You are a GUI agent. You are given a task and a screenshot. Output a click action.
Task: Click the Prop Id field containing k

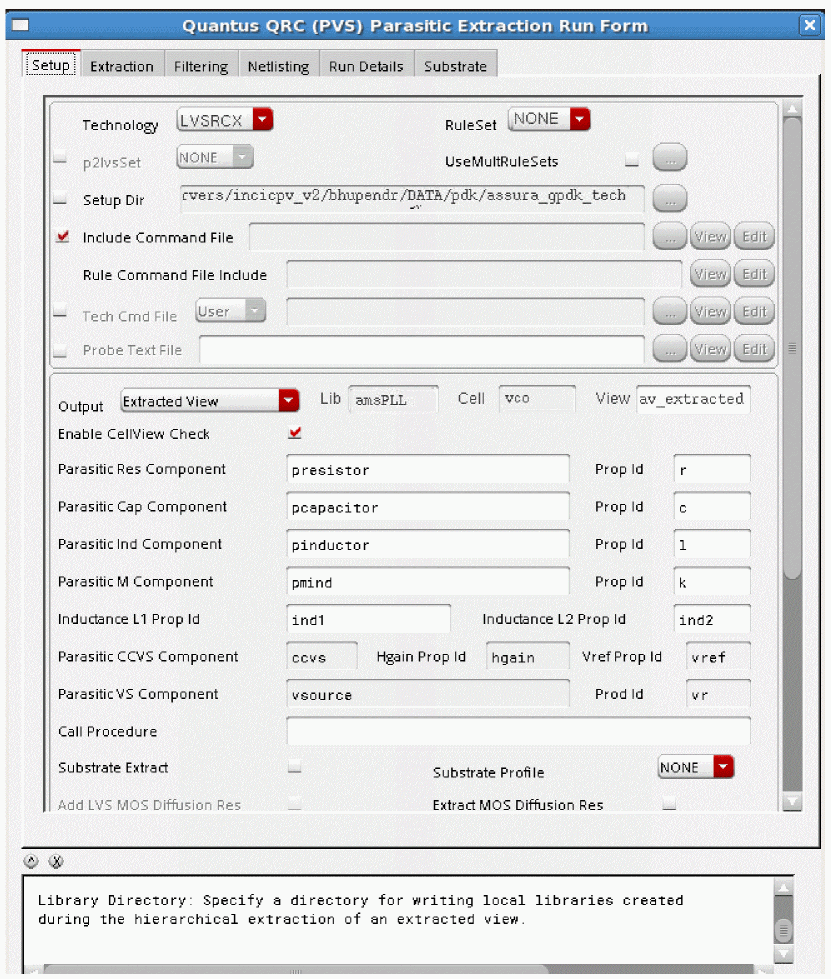pos(712,582)
